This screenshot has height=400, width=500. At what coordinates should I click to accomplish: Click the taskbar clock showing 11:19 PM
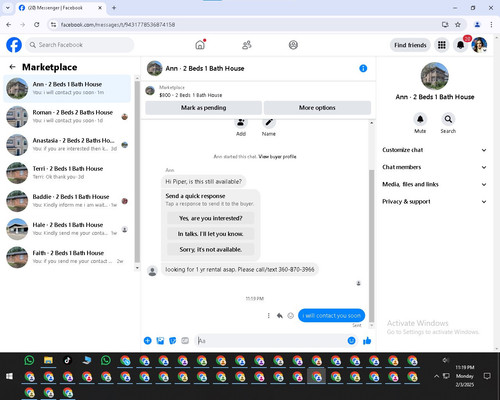[465, 376]
